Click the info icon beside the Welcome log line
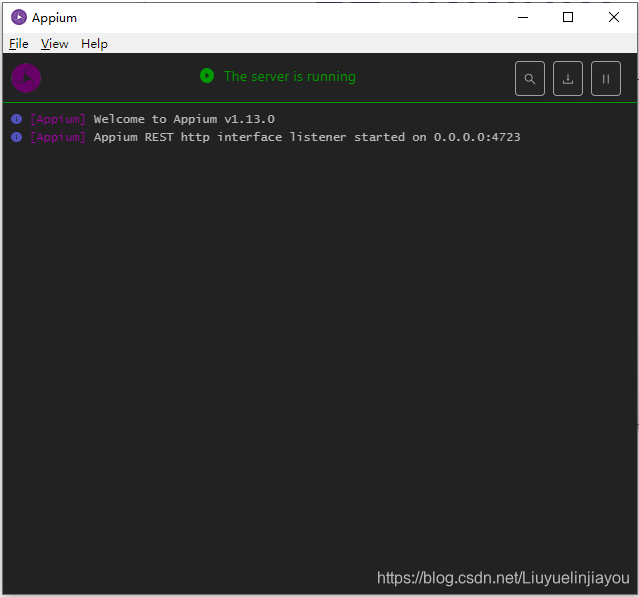 16,119
